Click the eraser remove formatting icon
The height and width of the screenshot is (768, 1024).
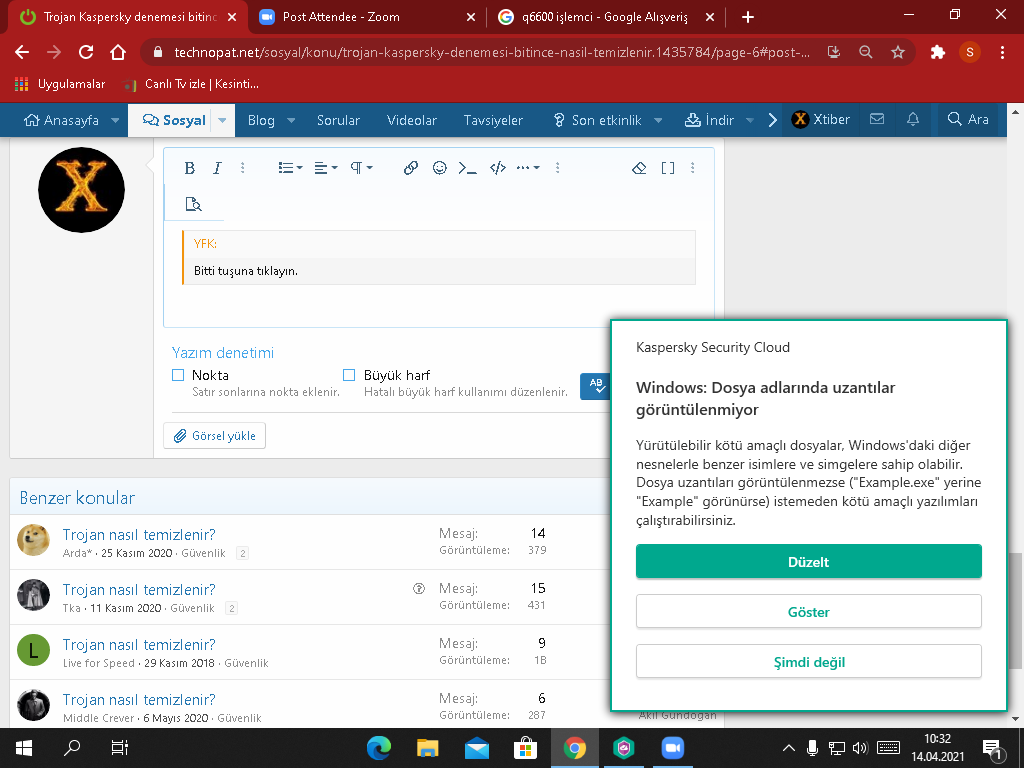tap(639, 168)
